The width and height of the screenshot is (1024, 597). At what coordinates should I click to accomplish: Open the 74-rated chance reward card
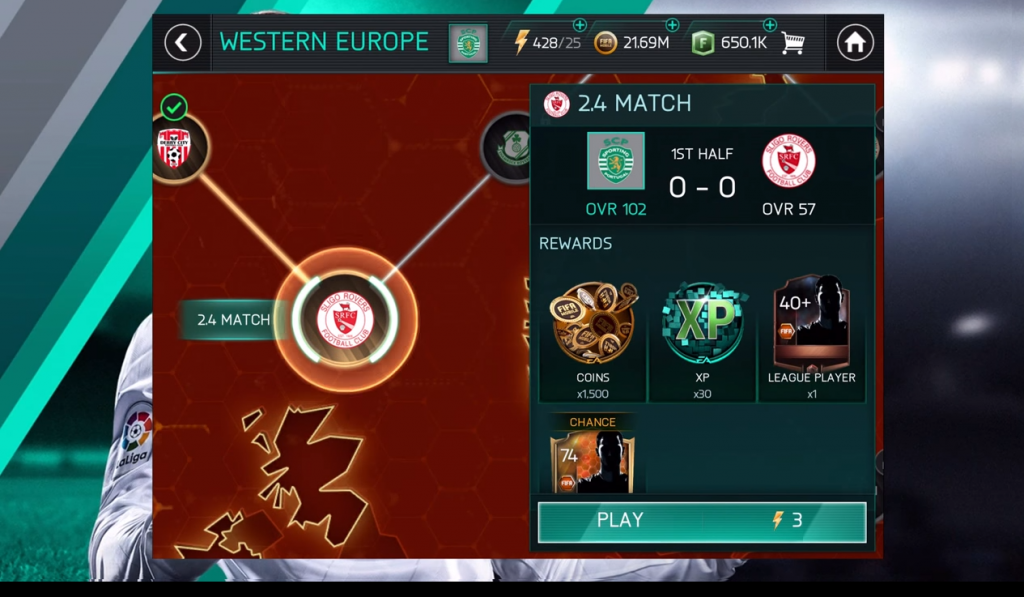coord(592,455)
